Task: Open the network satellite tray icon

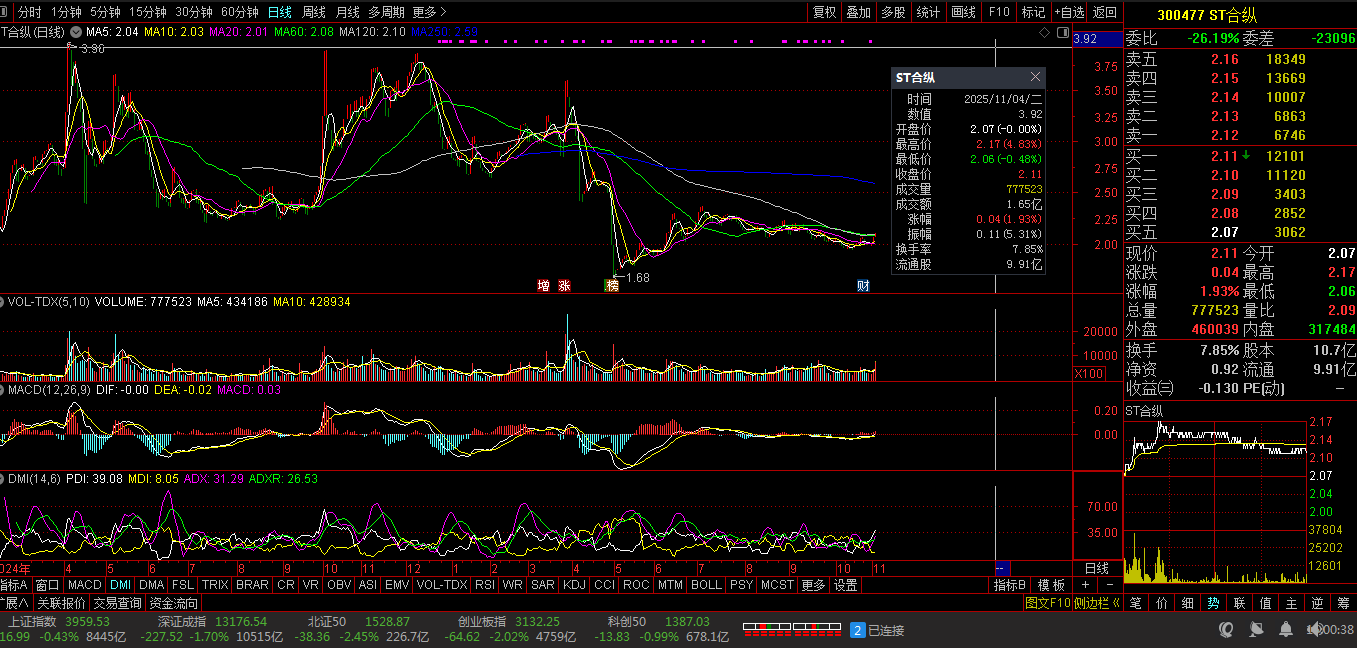Action: click(1257, 629)
